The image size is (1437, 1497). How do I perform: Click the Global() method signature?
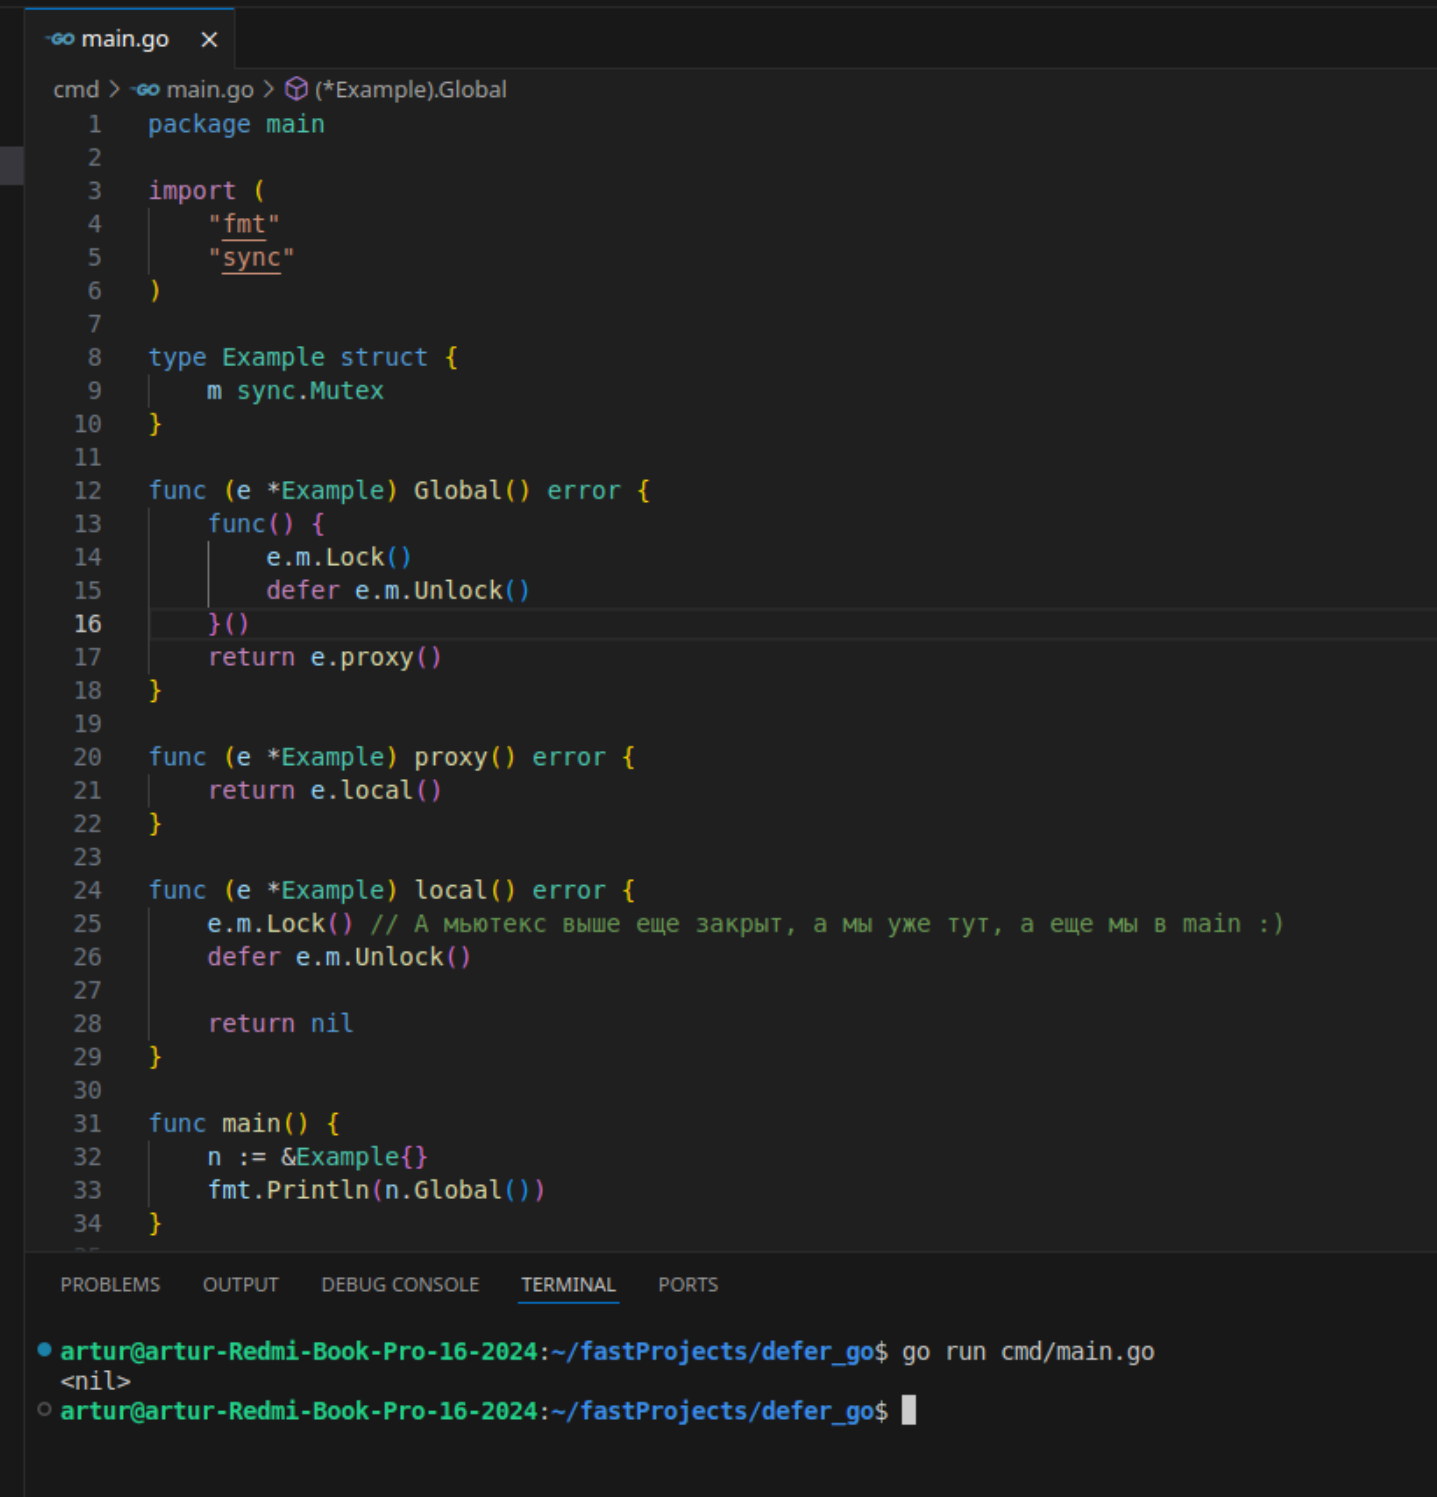pyautogui.click(x=399, y=490)
